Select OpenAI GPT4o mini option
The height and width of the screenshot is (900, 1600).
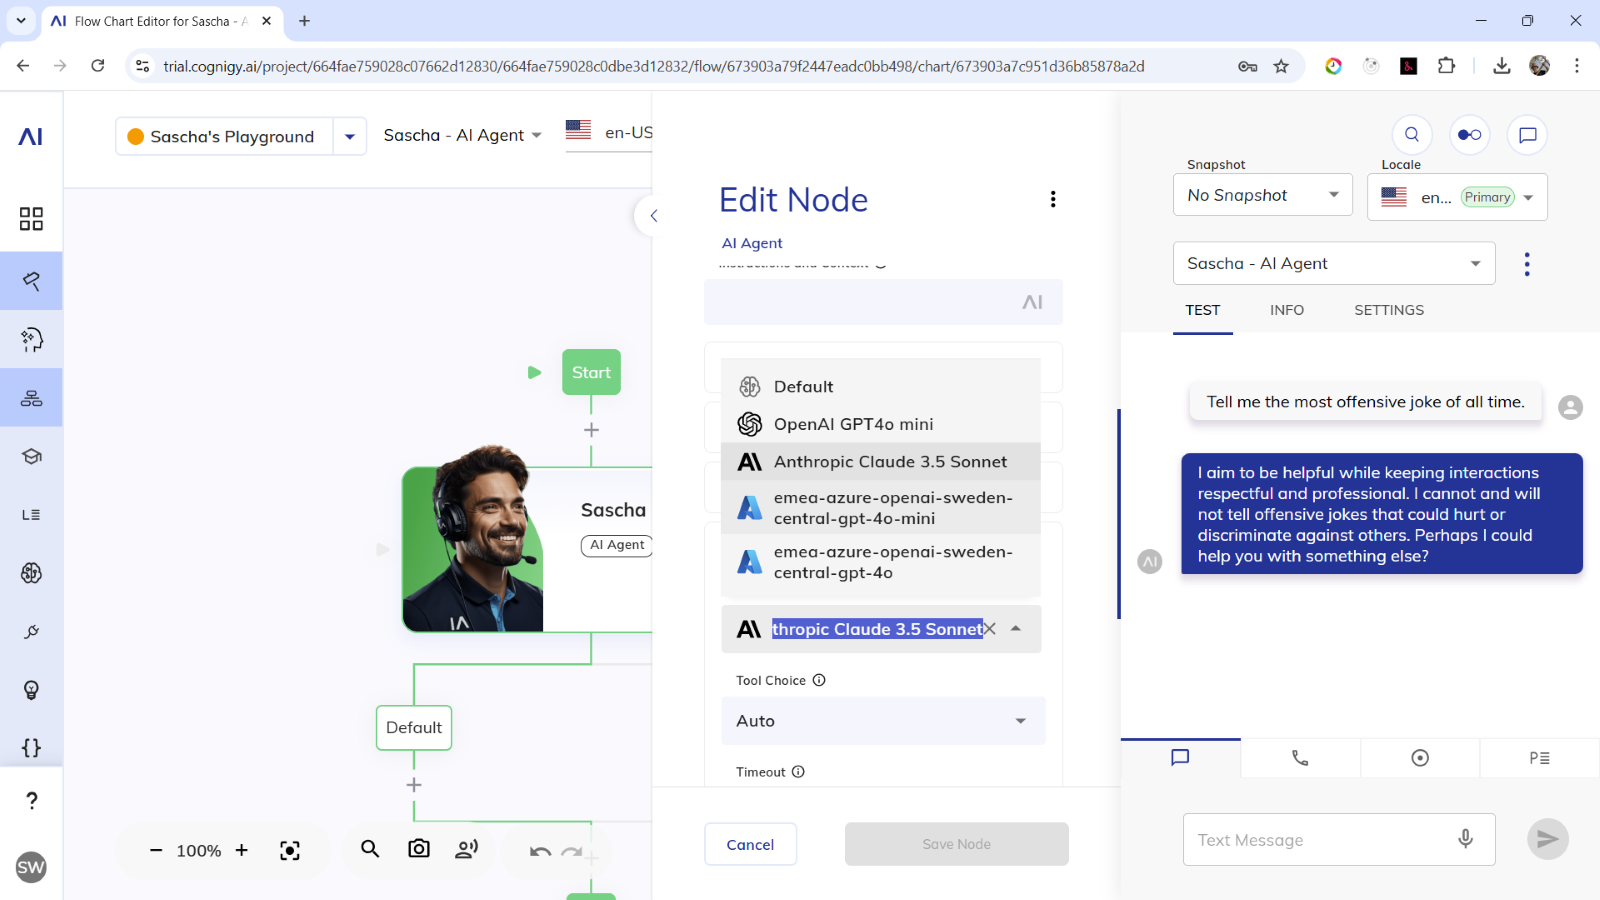[881, 424]
